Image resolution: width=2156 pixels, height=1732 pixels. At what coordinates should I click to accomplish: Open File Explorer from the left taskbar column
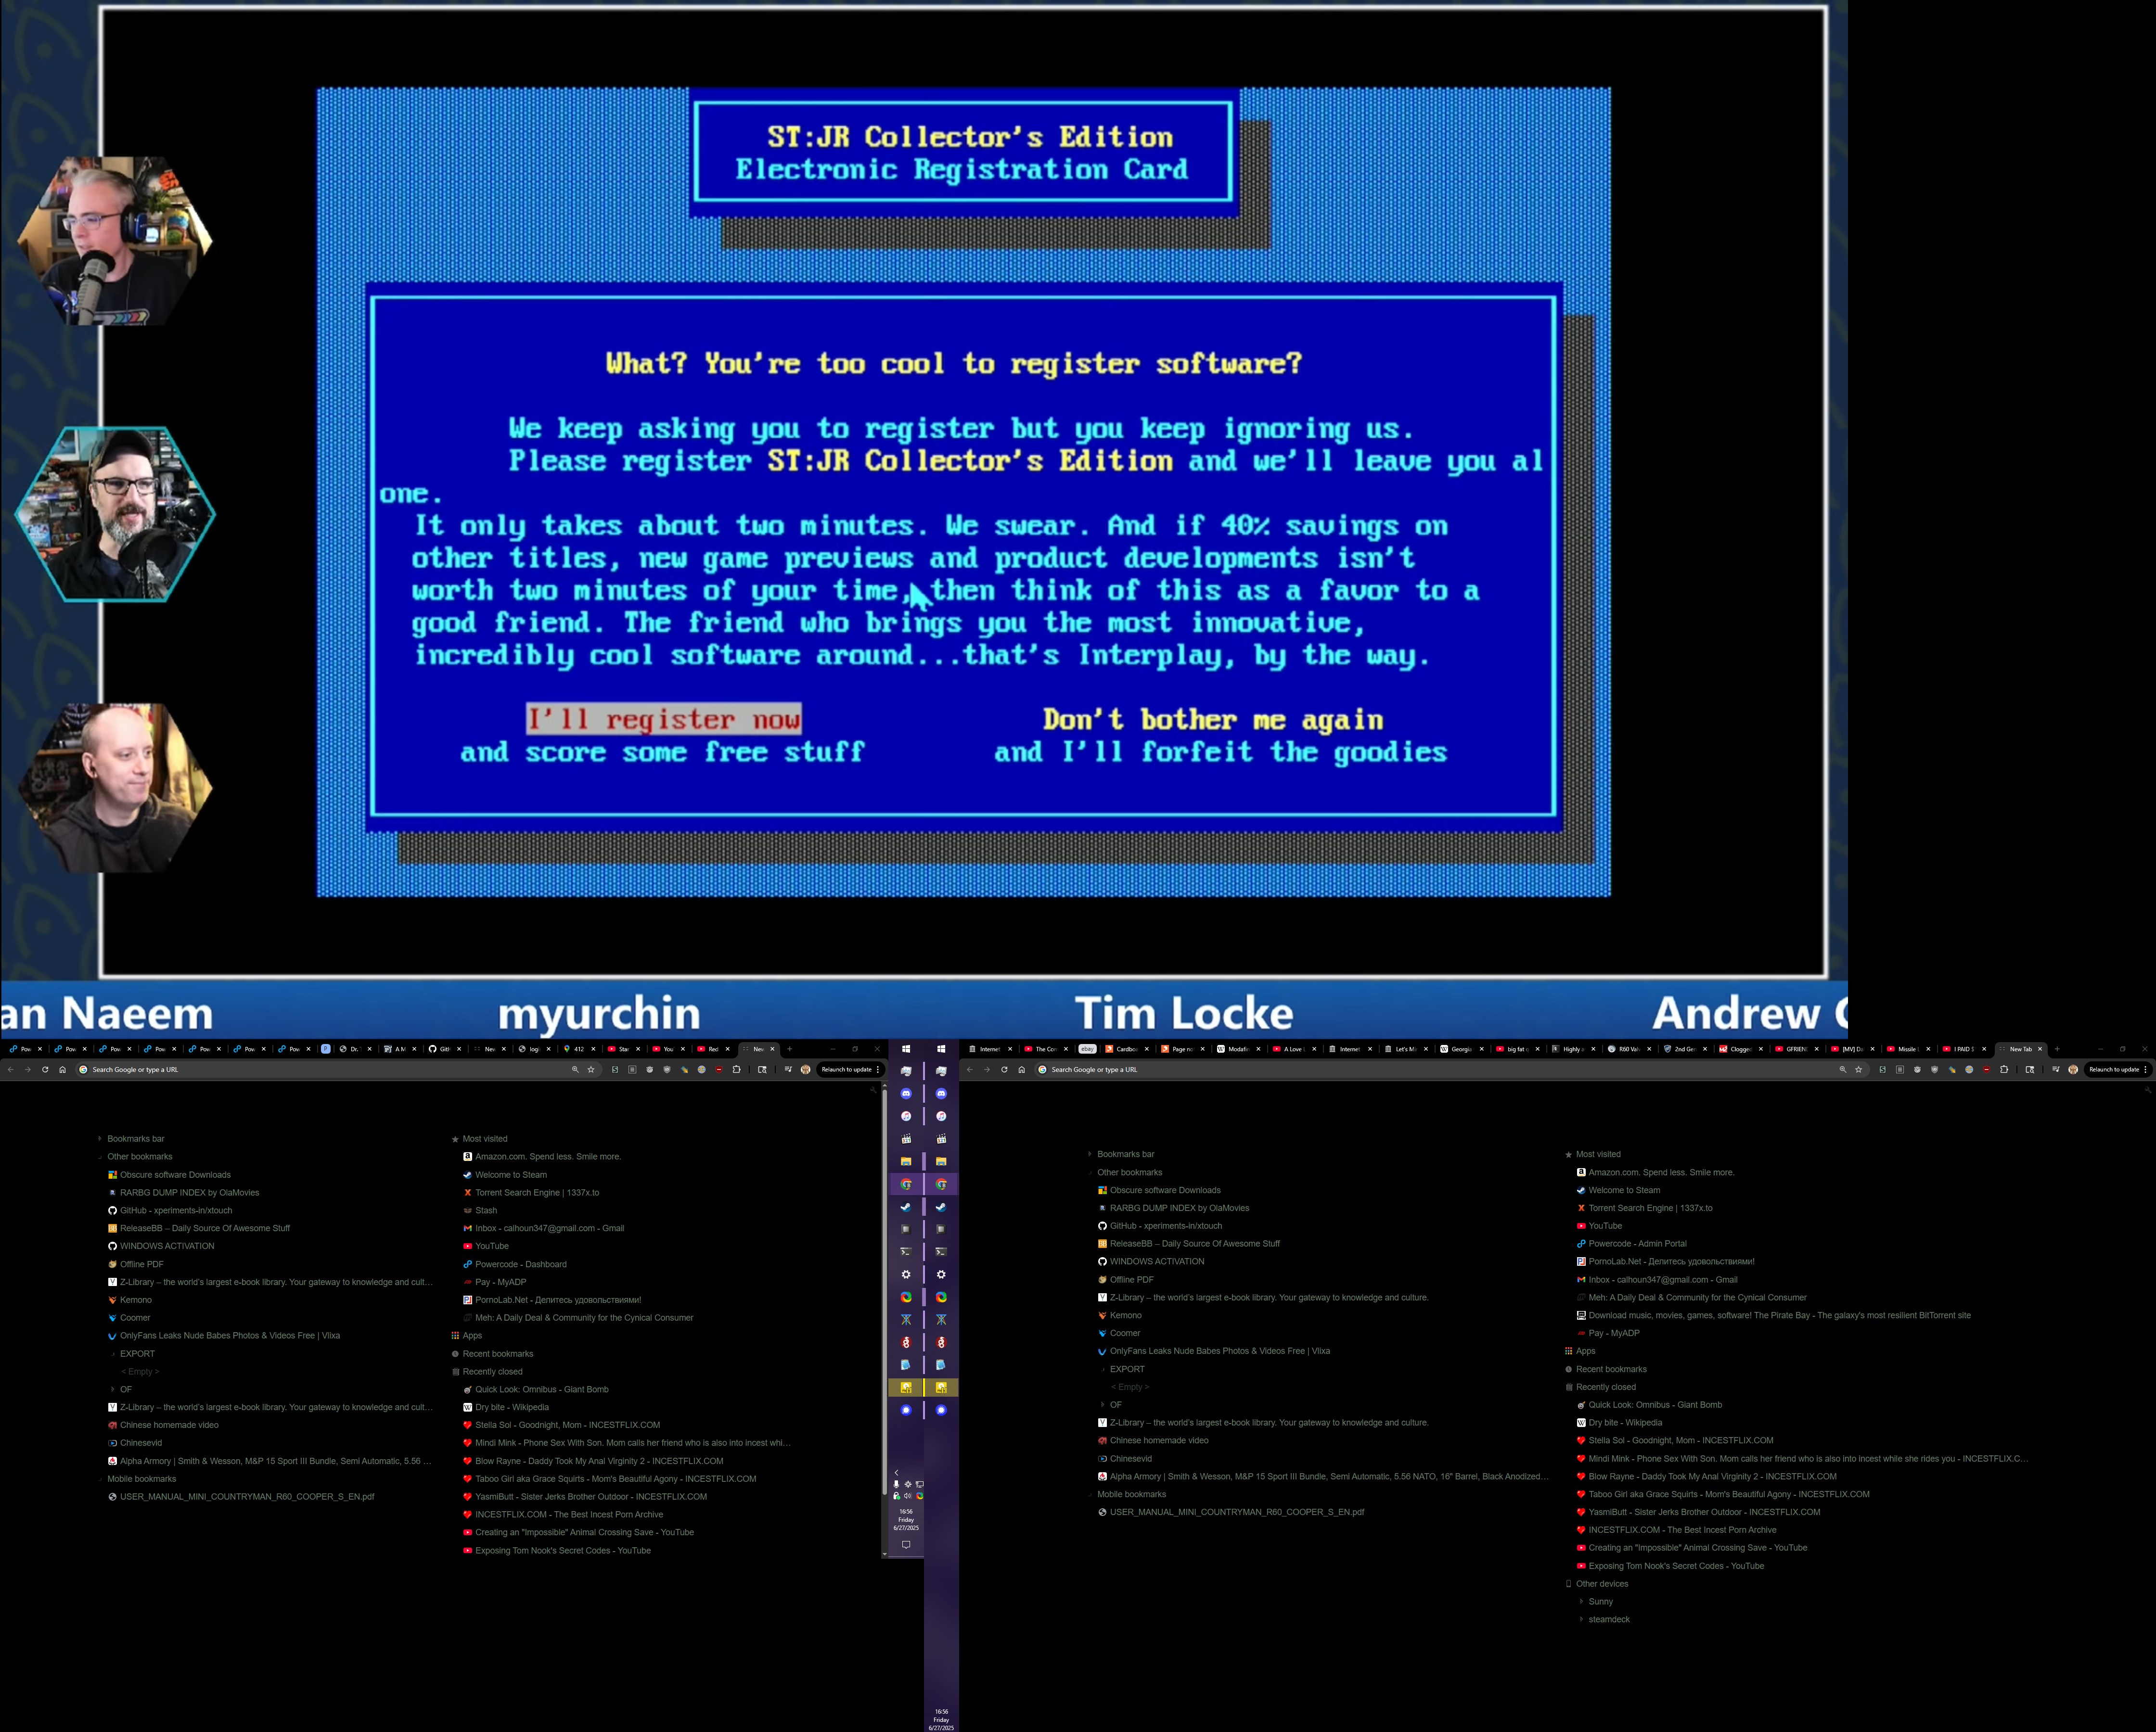906,1161
